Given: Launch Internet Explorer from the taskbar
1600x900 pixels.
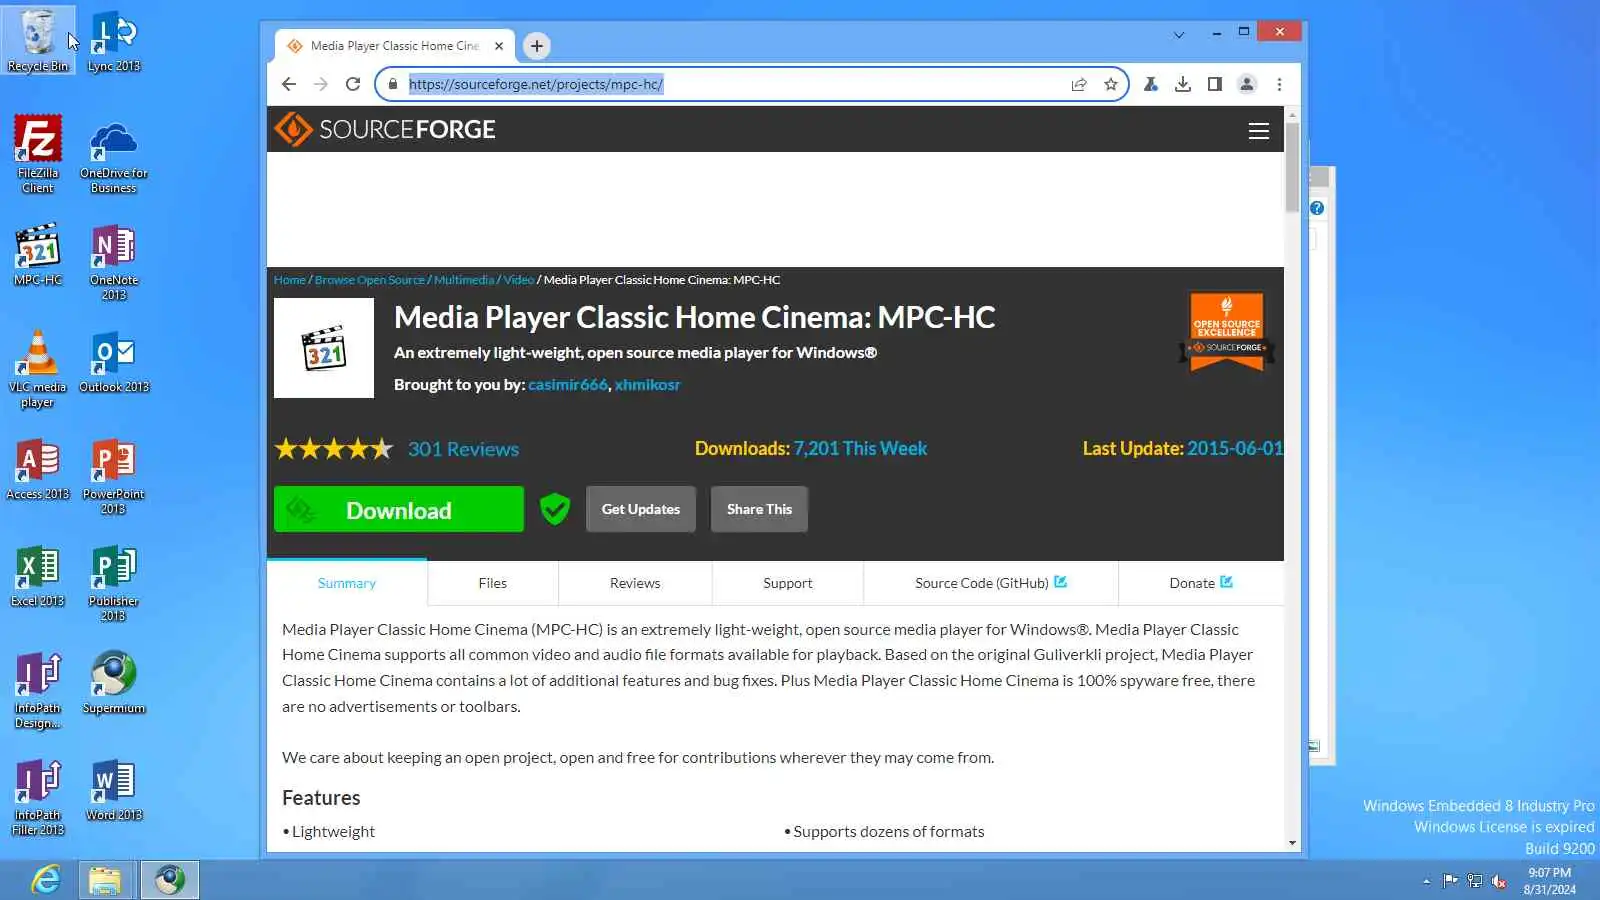Looking at the screenshot, I should (46, 880).
